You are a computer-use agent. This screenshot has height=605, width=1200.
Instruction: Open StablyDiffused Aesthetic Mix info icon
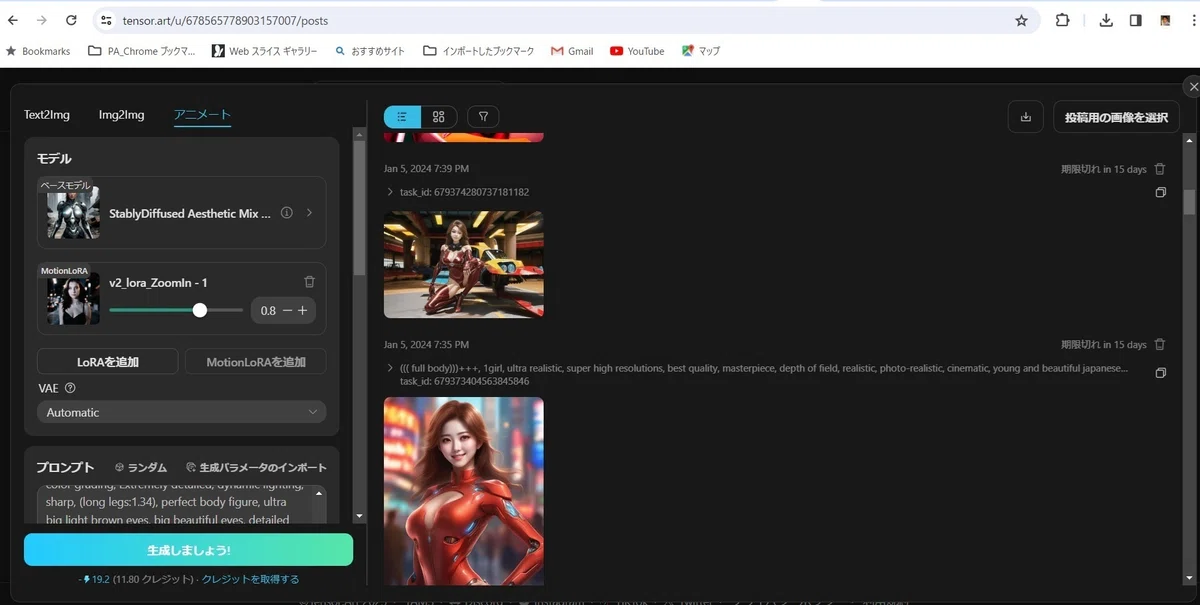287,213
